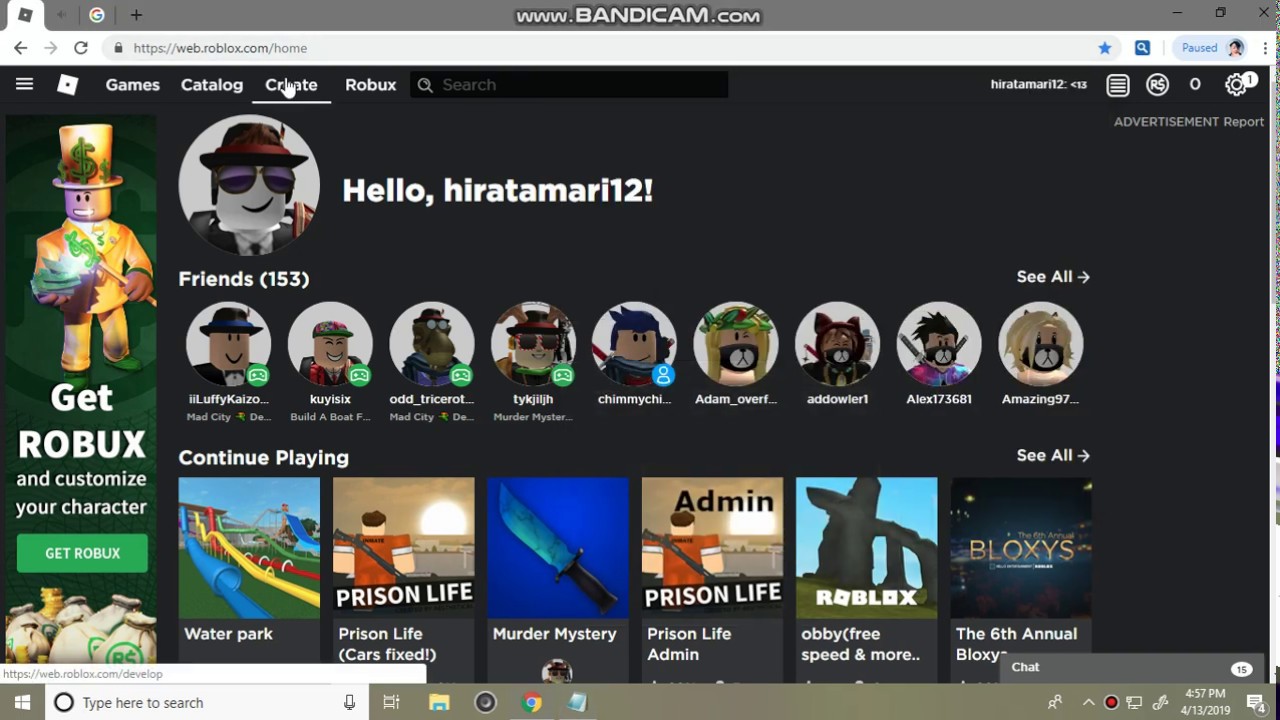1280x720 pixels.
Task: Click the Roblox search field
Action: [x=570, y=85]
